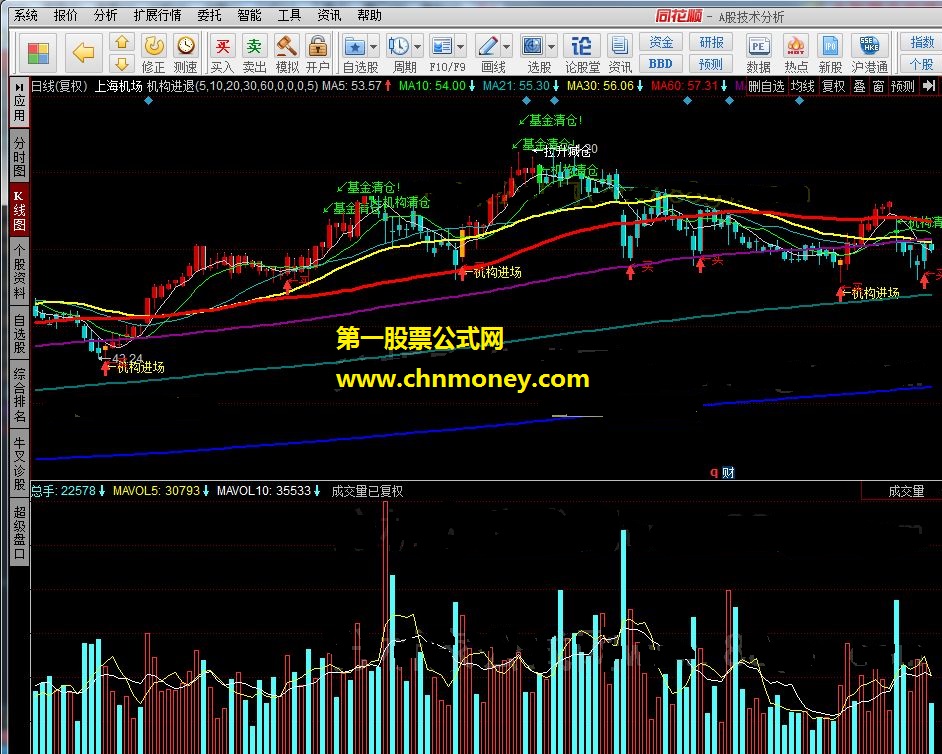This screenshot has width=942, height=754.
Task: Expand the F10/F9 dropdown arrow
Action: [461, 46]
